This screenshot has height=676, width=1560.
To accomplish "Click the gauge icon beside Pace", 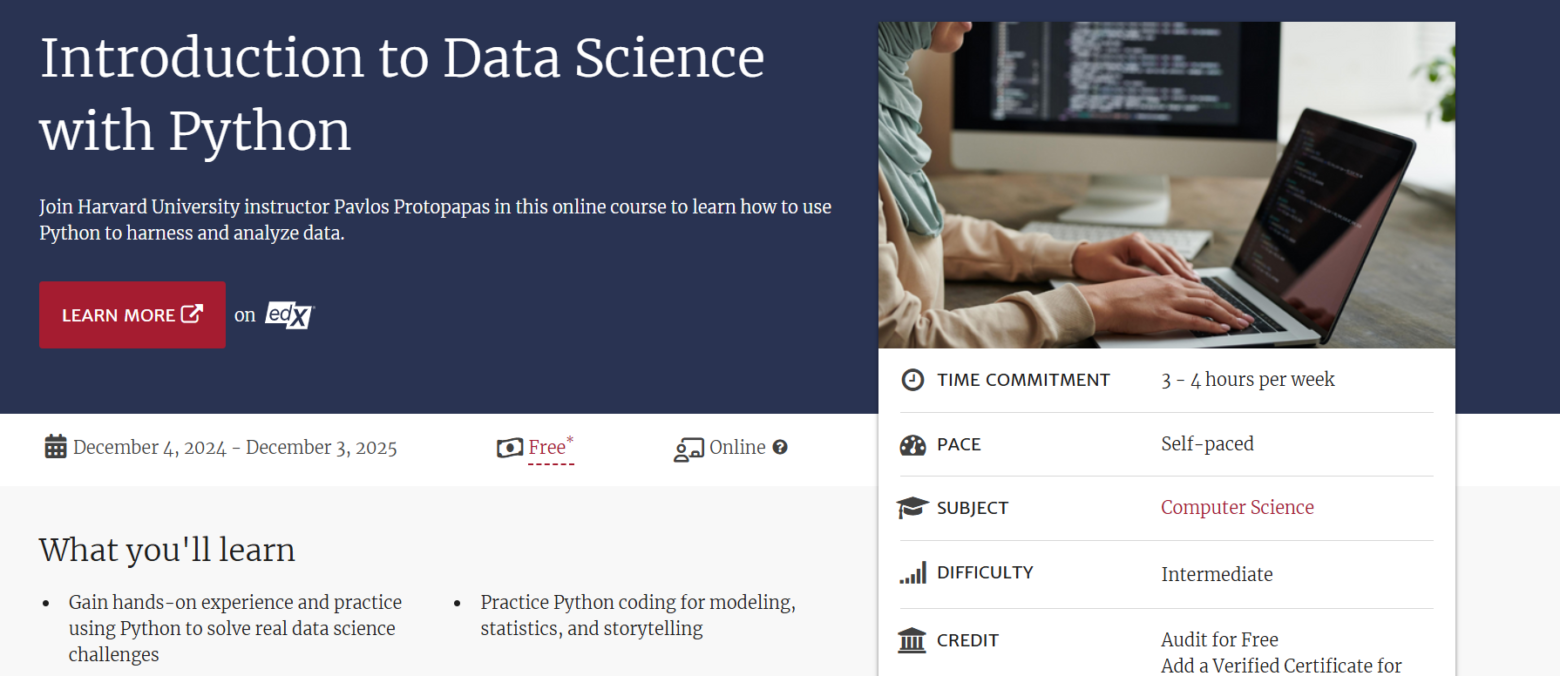I will [913, 445].
